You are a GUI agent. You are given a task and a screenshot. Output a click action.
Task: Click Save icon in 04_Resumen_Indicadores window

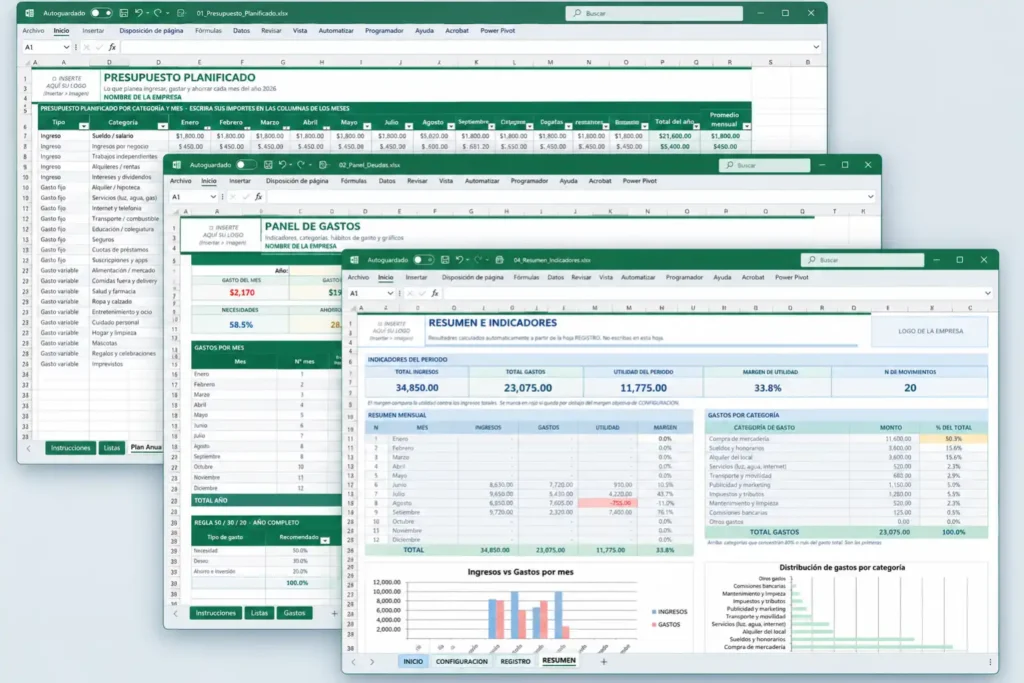(x=445, y=260)
